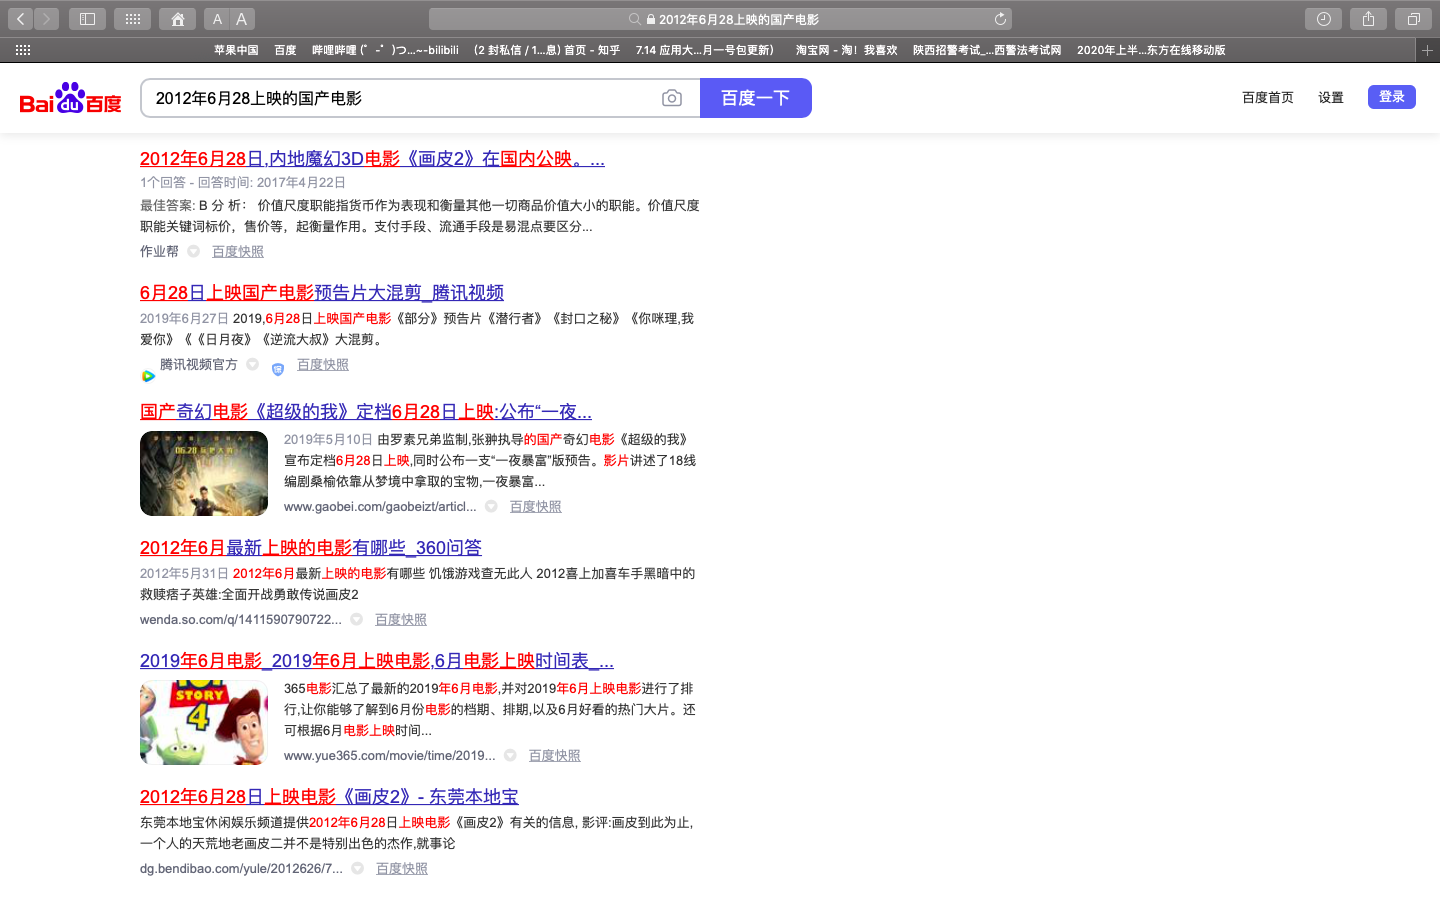Open result about 3D电影《画皮2》在国内公映
The image size is (1440, 900).
(x=372, y=158)
